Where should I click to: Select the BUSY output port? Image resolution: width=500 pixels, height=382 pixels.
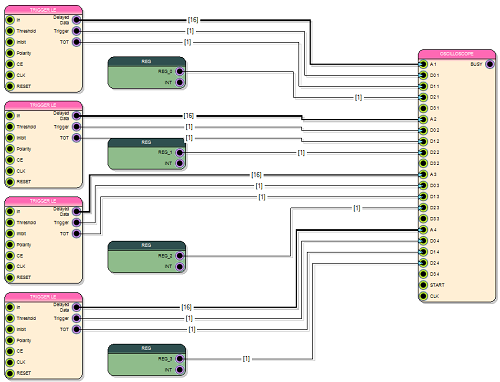(x=490, y=64)
